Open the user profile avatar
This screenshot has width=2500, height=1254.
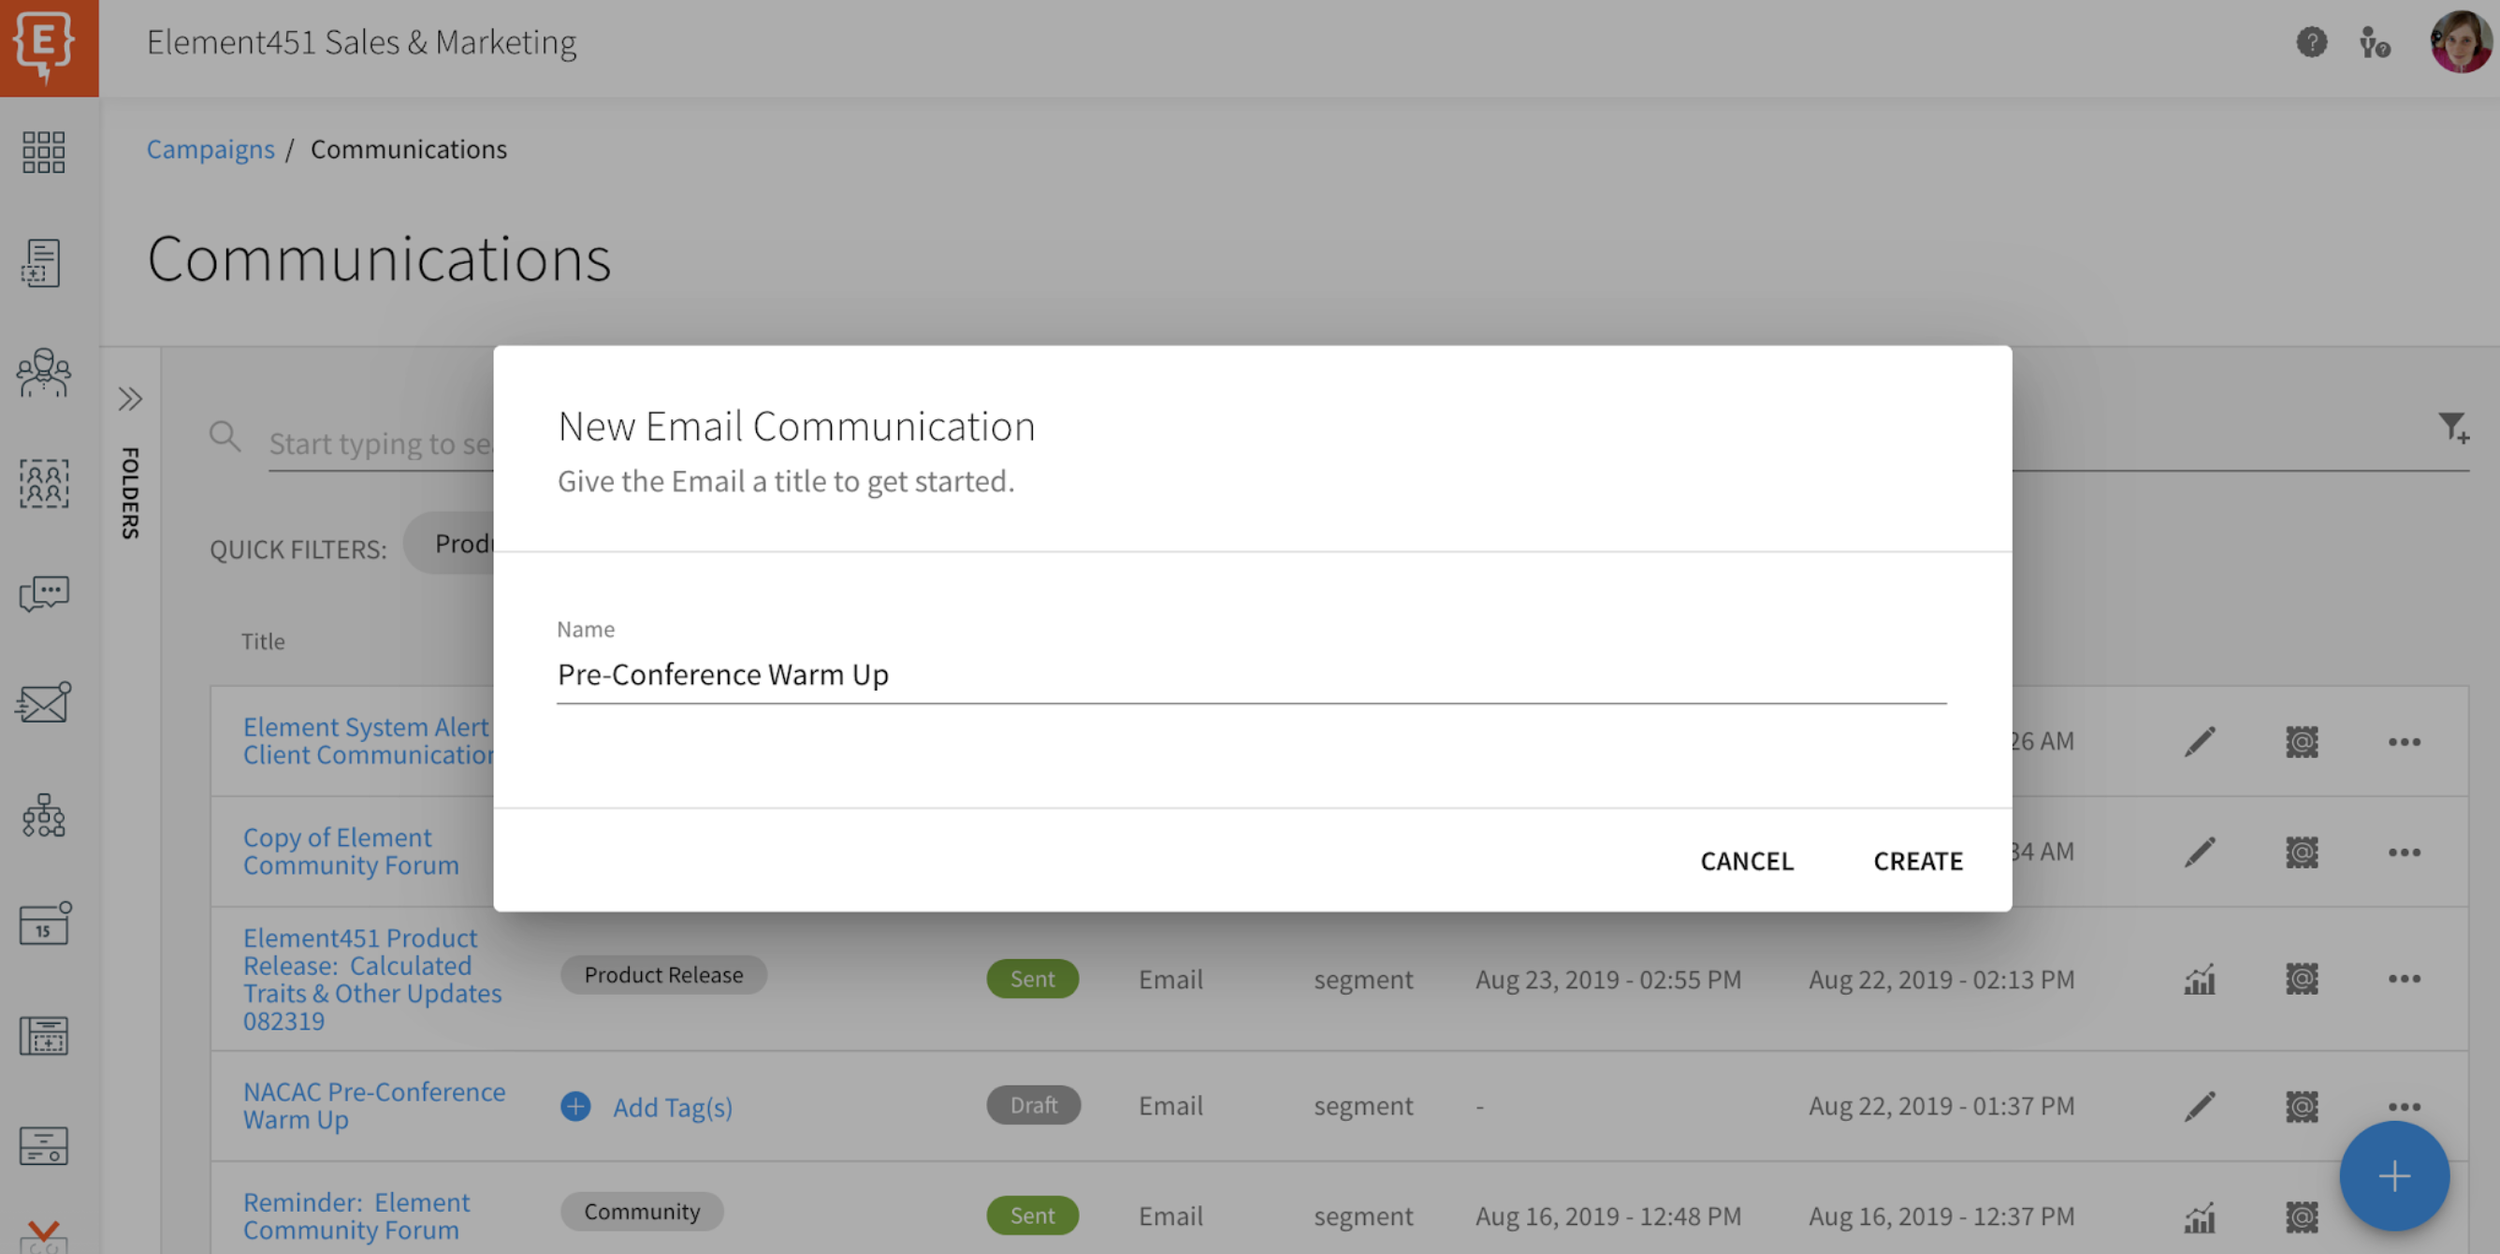coord(2461,42)
